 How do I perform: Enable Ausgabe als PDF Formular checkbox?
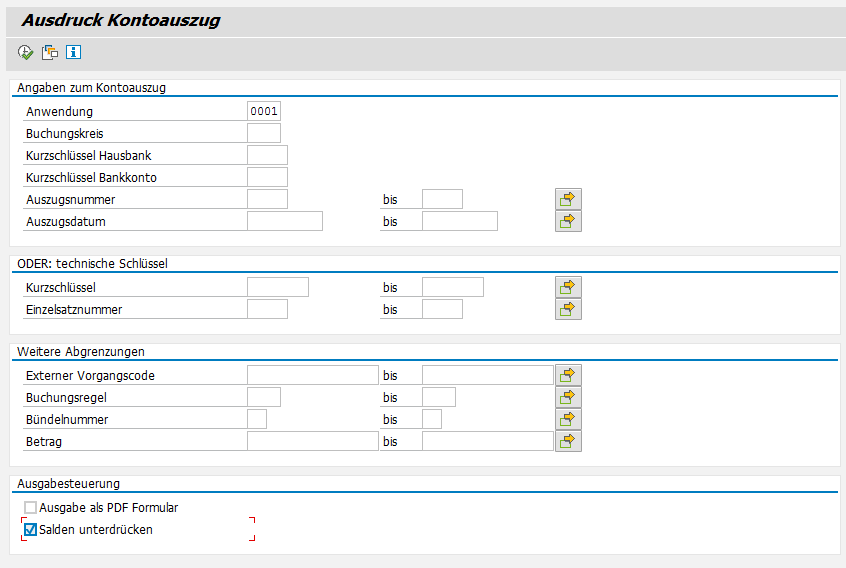click(30, 508)
